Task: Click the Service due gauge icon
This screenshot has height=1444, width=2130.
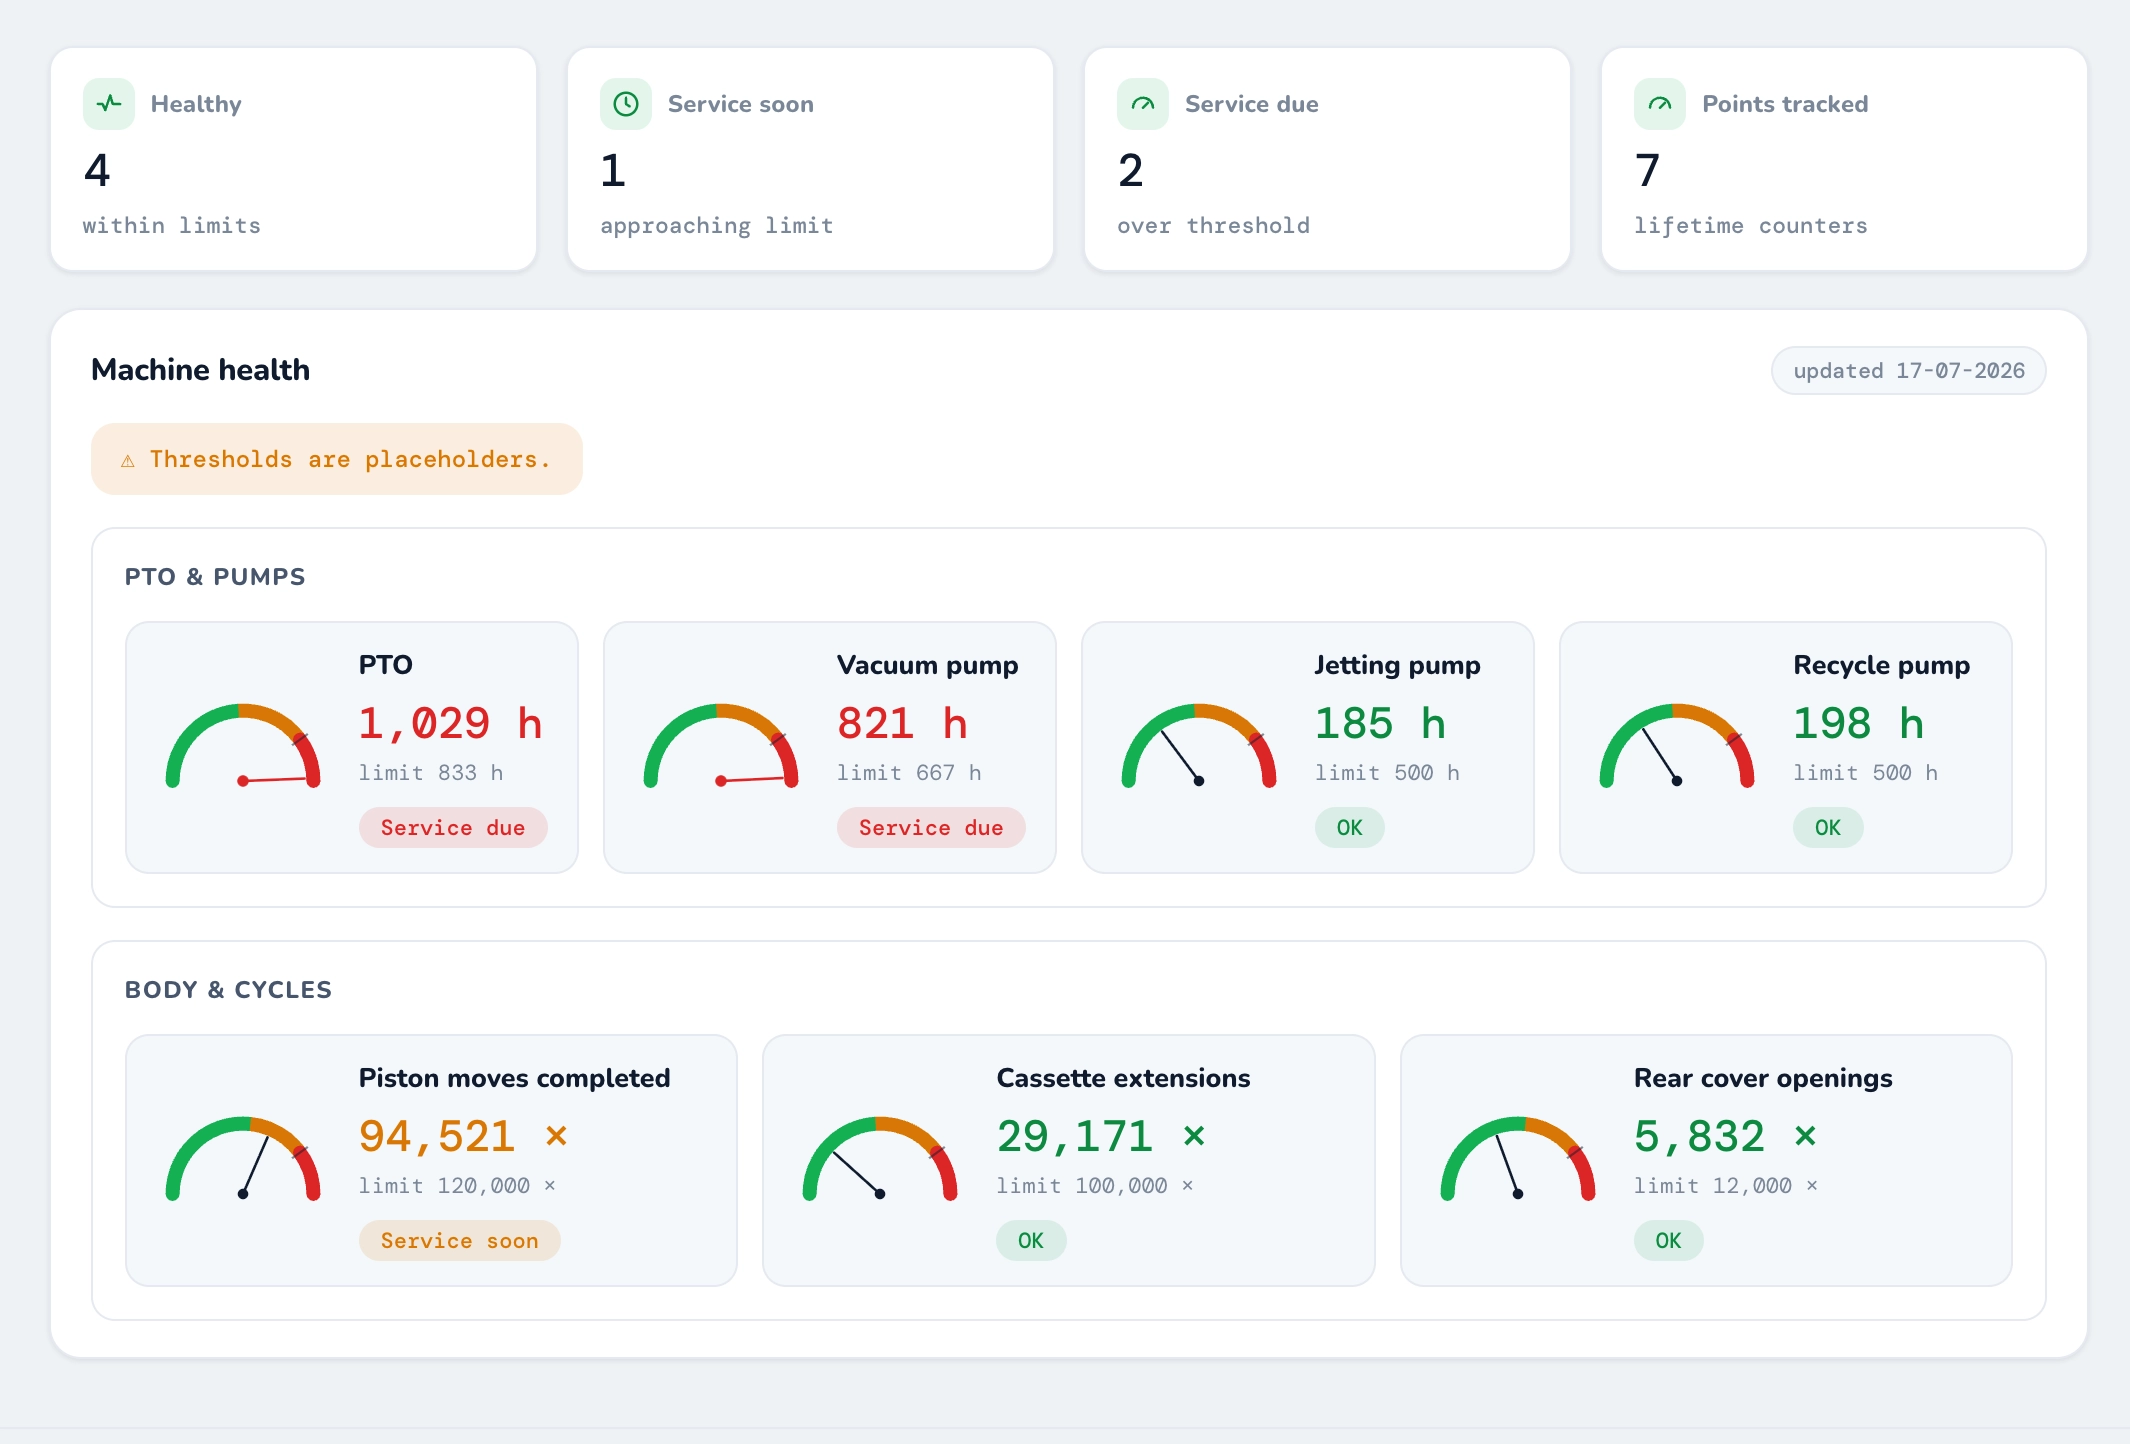Action: pos(1143,104)
